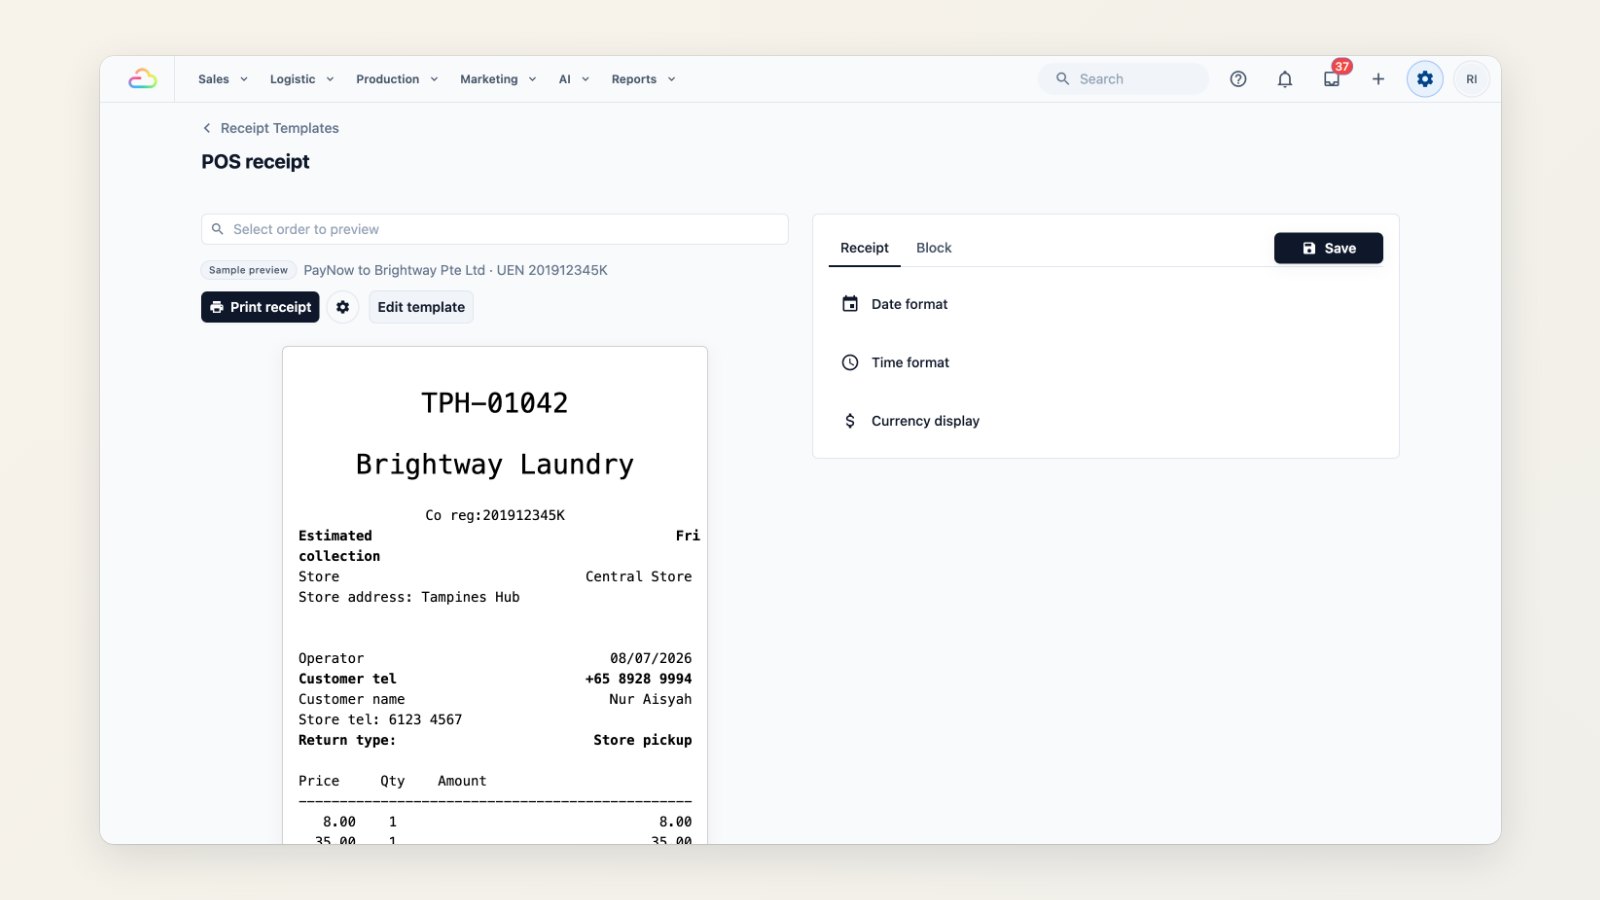Viewport: 1600px width, 900px height.
Task: Open the inbox with 37 badge
Action: (x=1332, y=79)
